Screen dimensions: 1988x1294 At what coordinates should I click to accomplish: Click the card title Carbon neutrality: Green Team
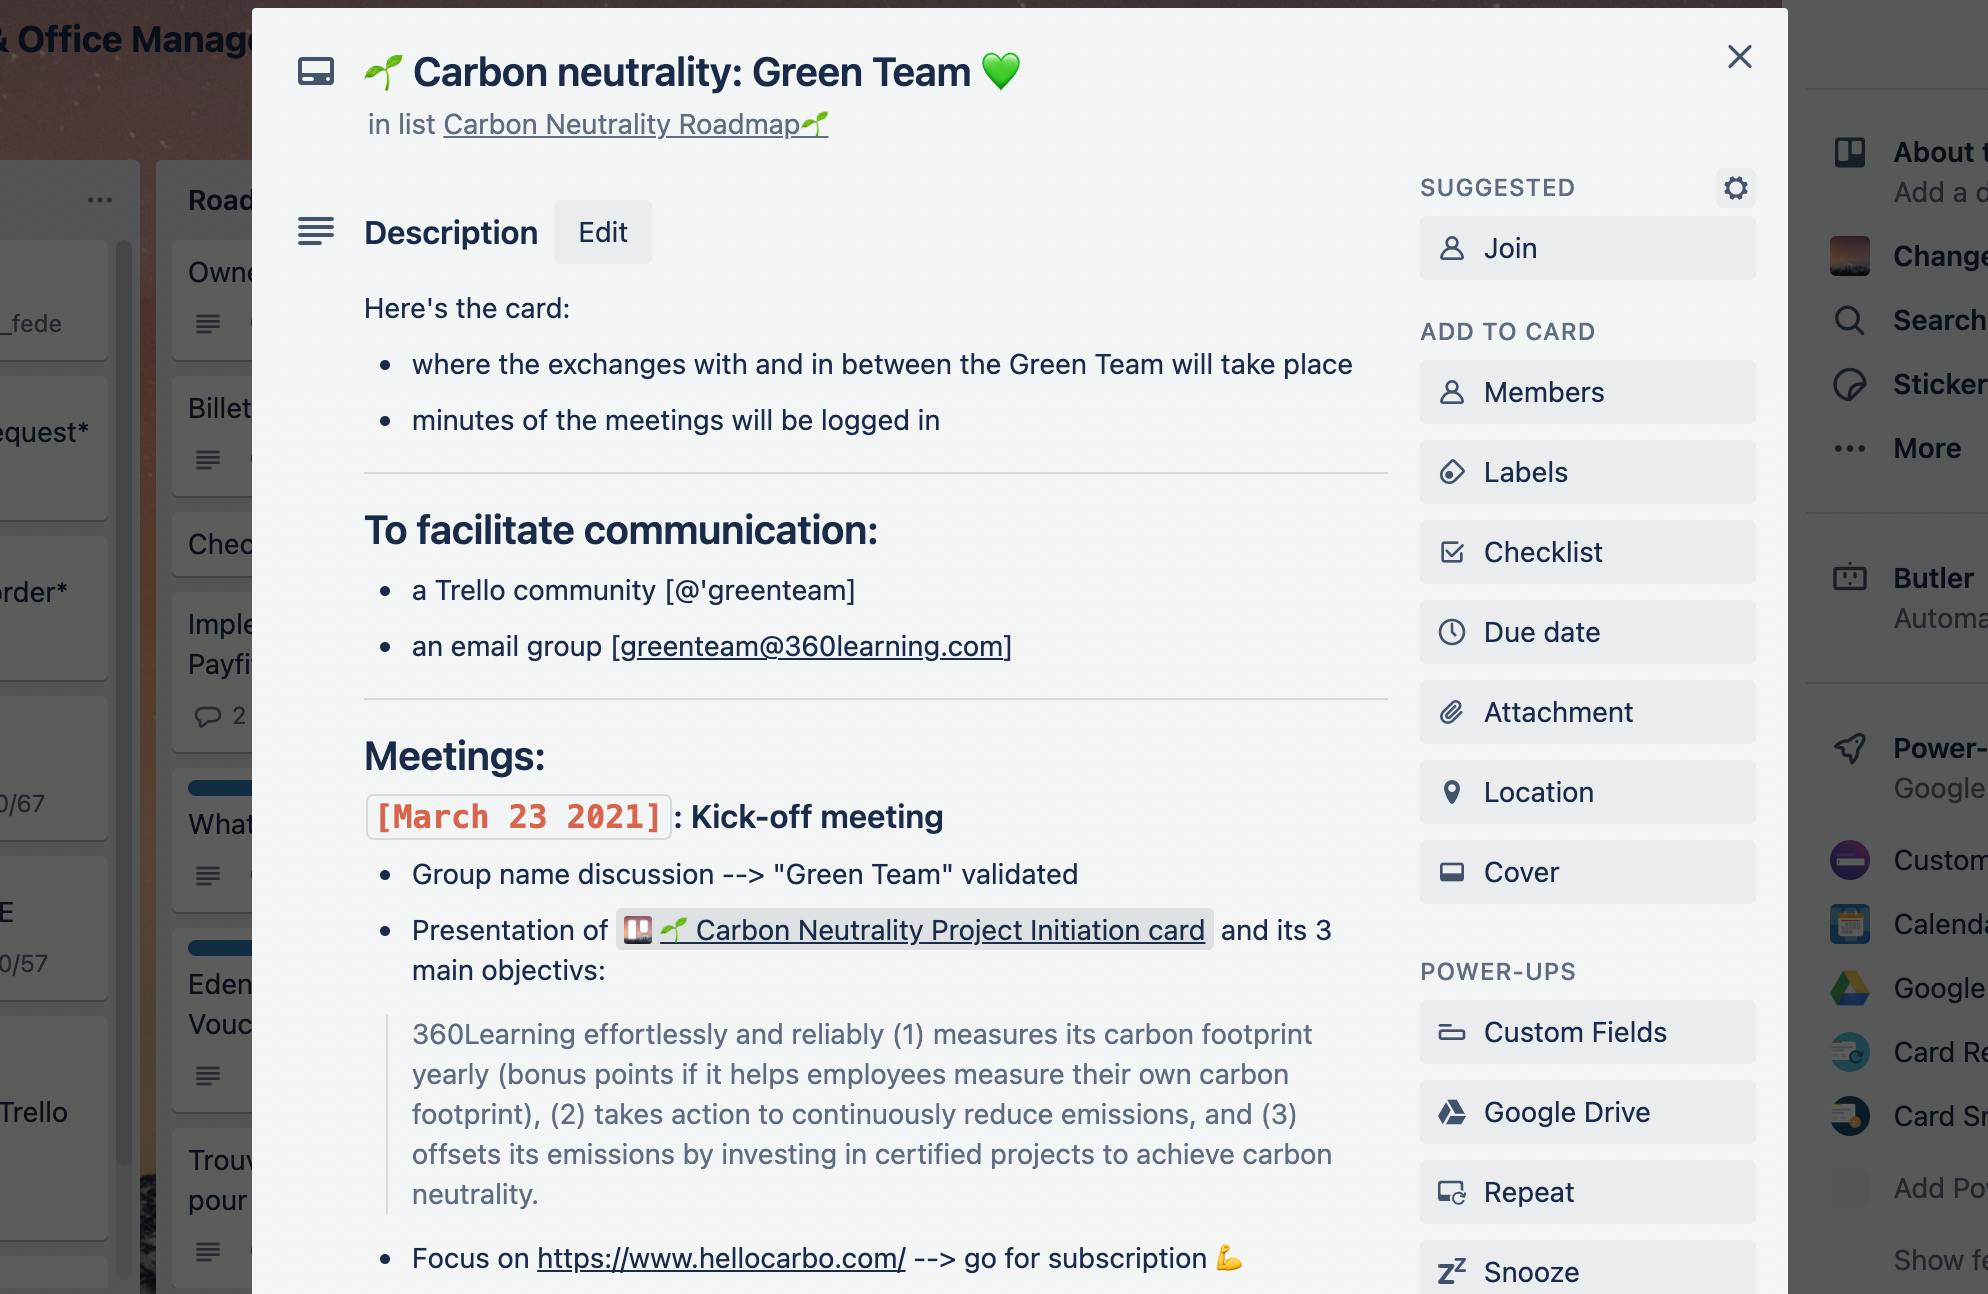pos(691,72)
